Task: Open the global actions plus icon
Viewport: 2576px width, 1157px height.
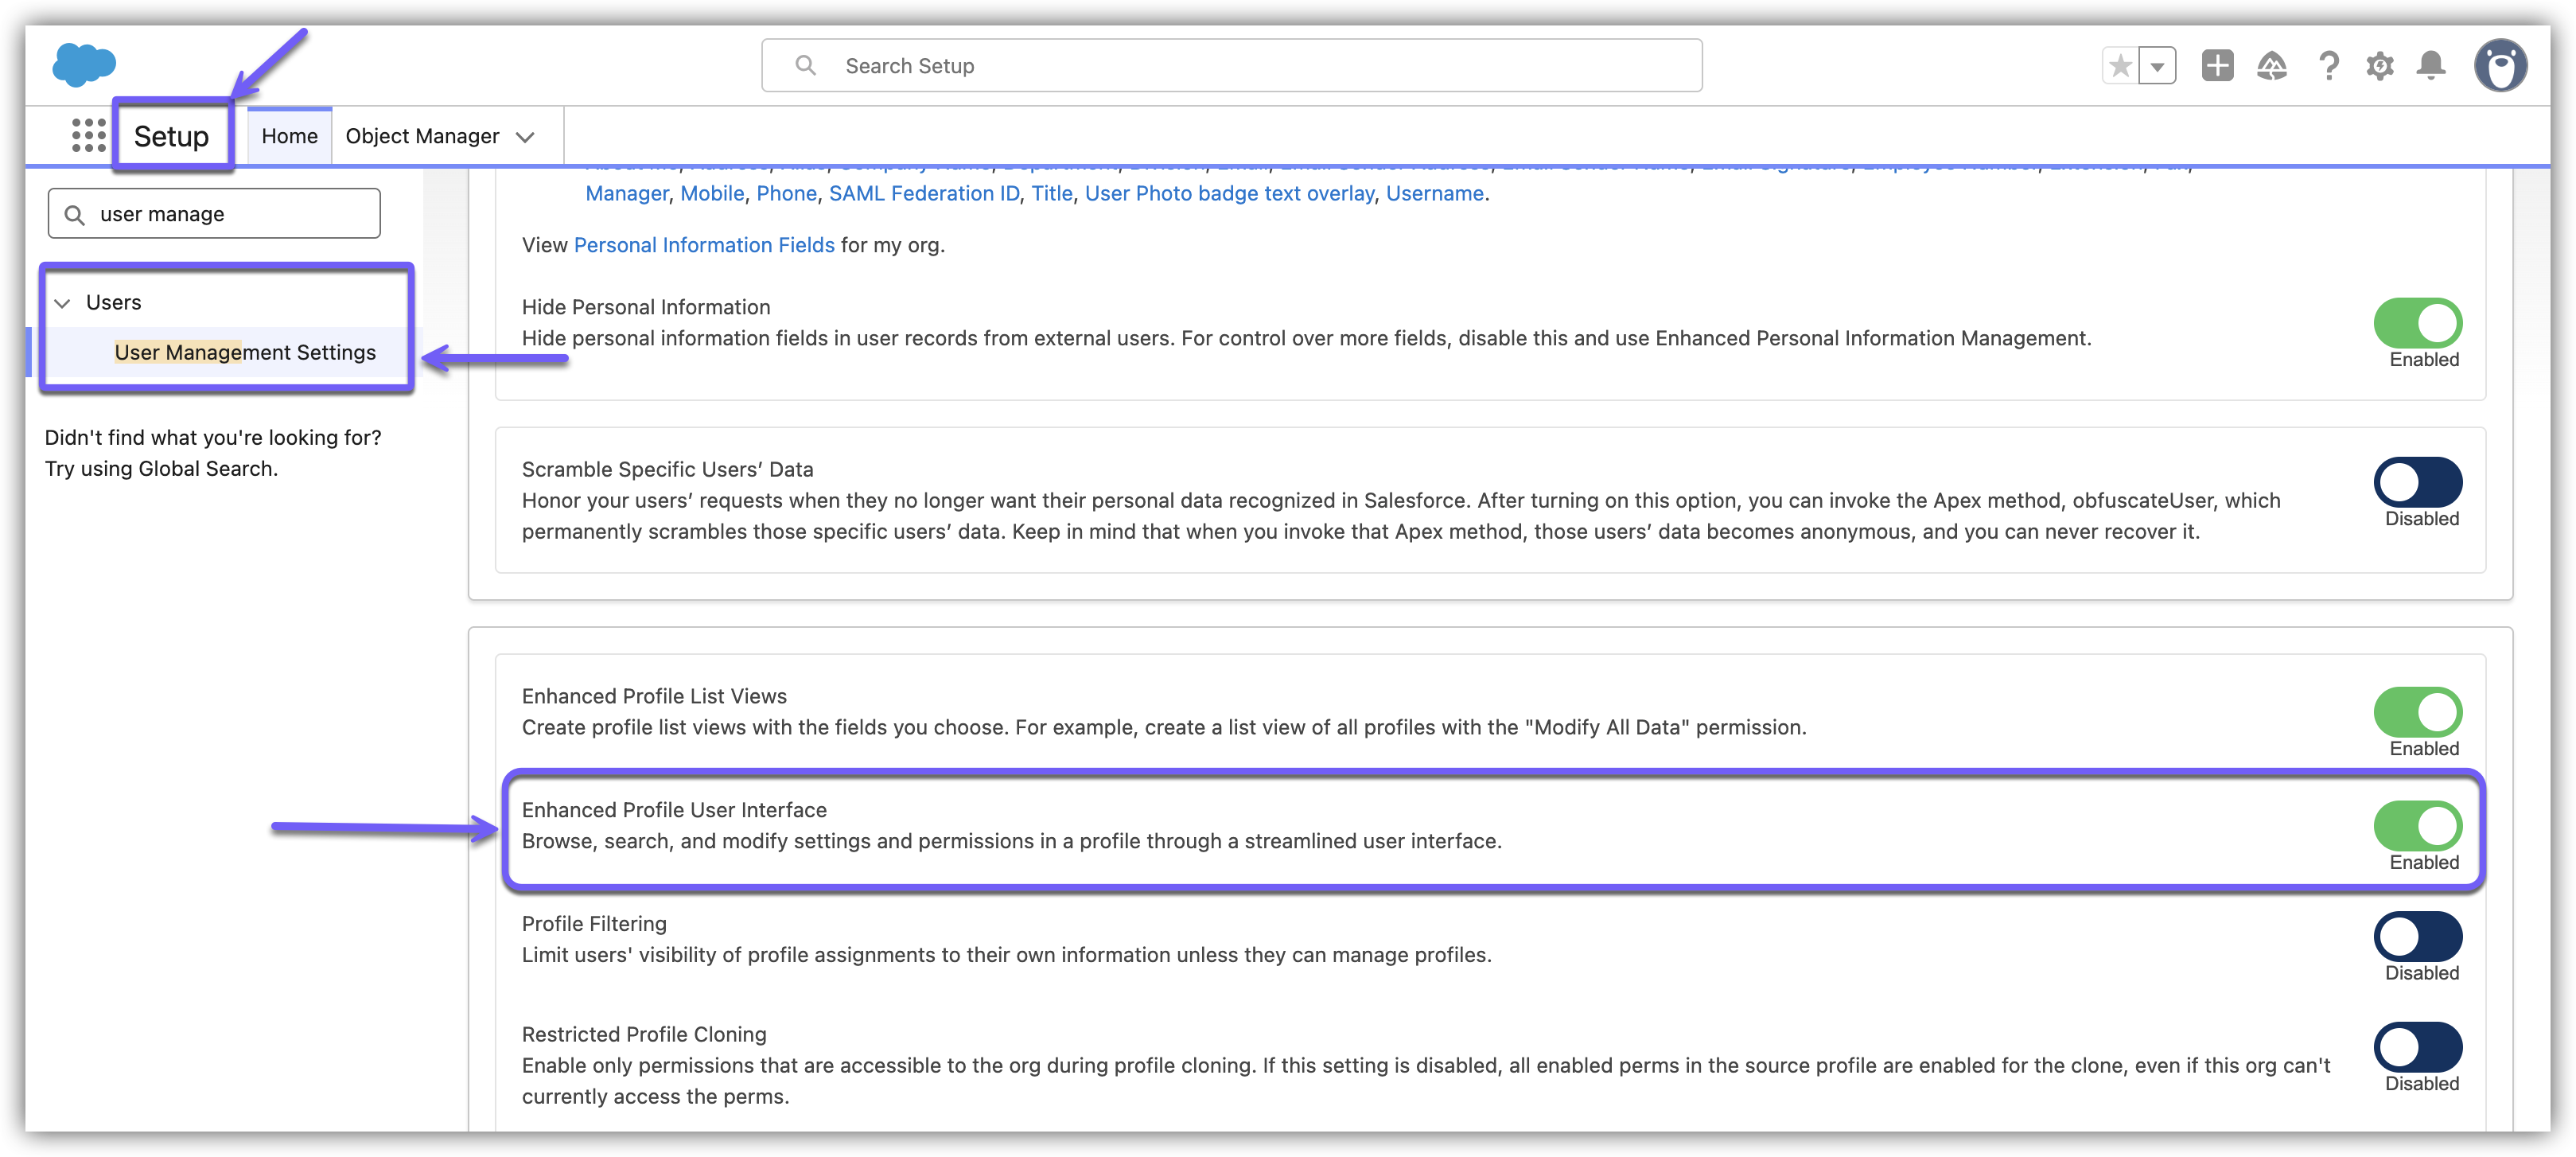Action: 2217,66
